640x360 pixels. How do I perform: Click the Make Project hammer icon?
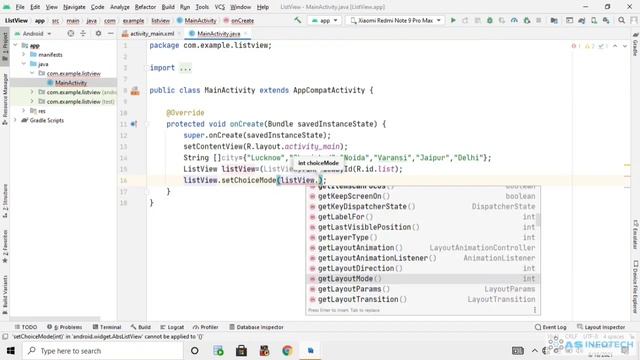pyautogui.click(x=298, y=20)
